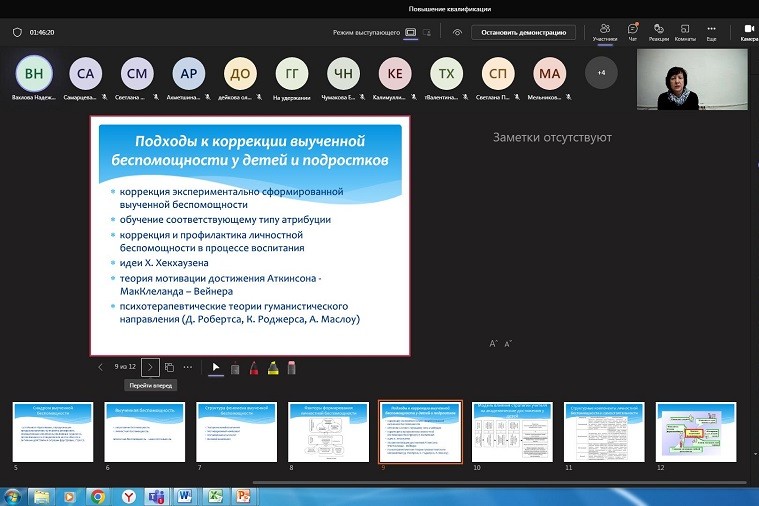Open Yandex Browser from the taskbar
This screenshot has width=759, height=506.
128,496
